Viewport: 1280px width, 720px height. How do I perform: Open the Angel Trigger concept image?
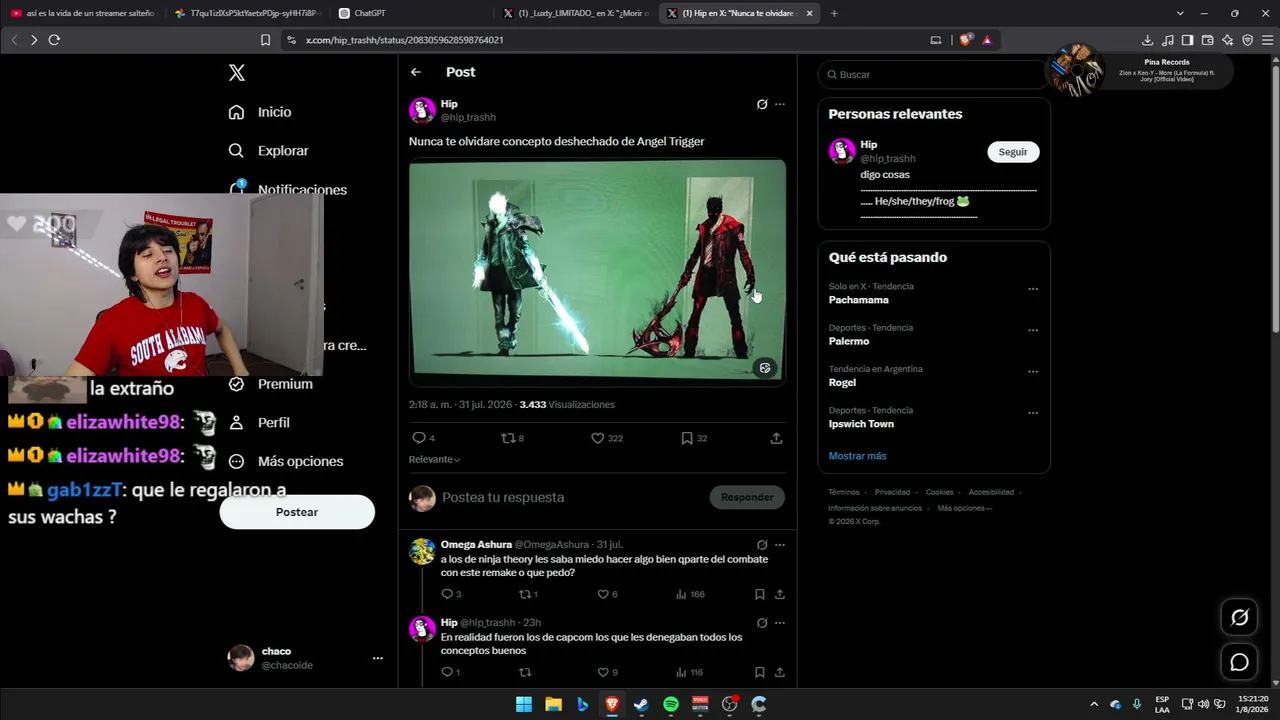(597, 270)
